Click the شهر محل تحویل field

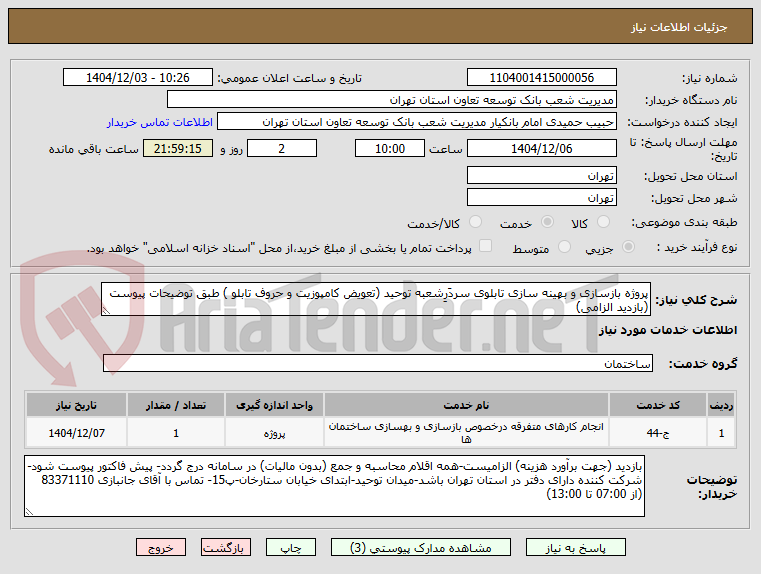coord(542,197)
